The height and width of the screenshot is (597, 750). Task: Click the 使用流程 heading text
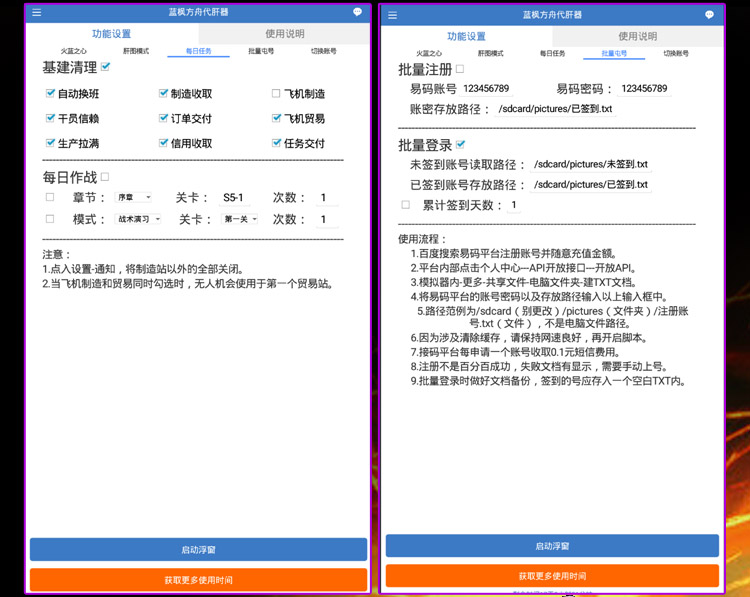coord(422,239)
